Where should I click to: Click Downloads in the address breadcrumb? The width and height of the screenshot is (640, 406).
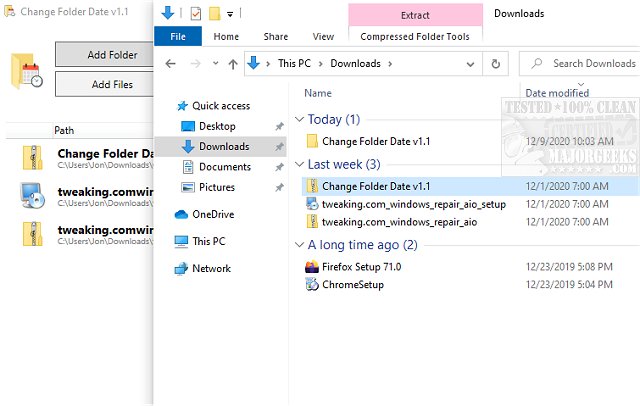[x=356, y=64]
